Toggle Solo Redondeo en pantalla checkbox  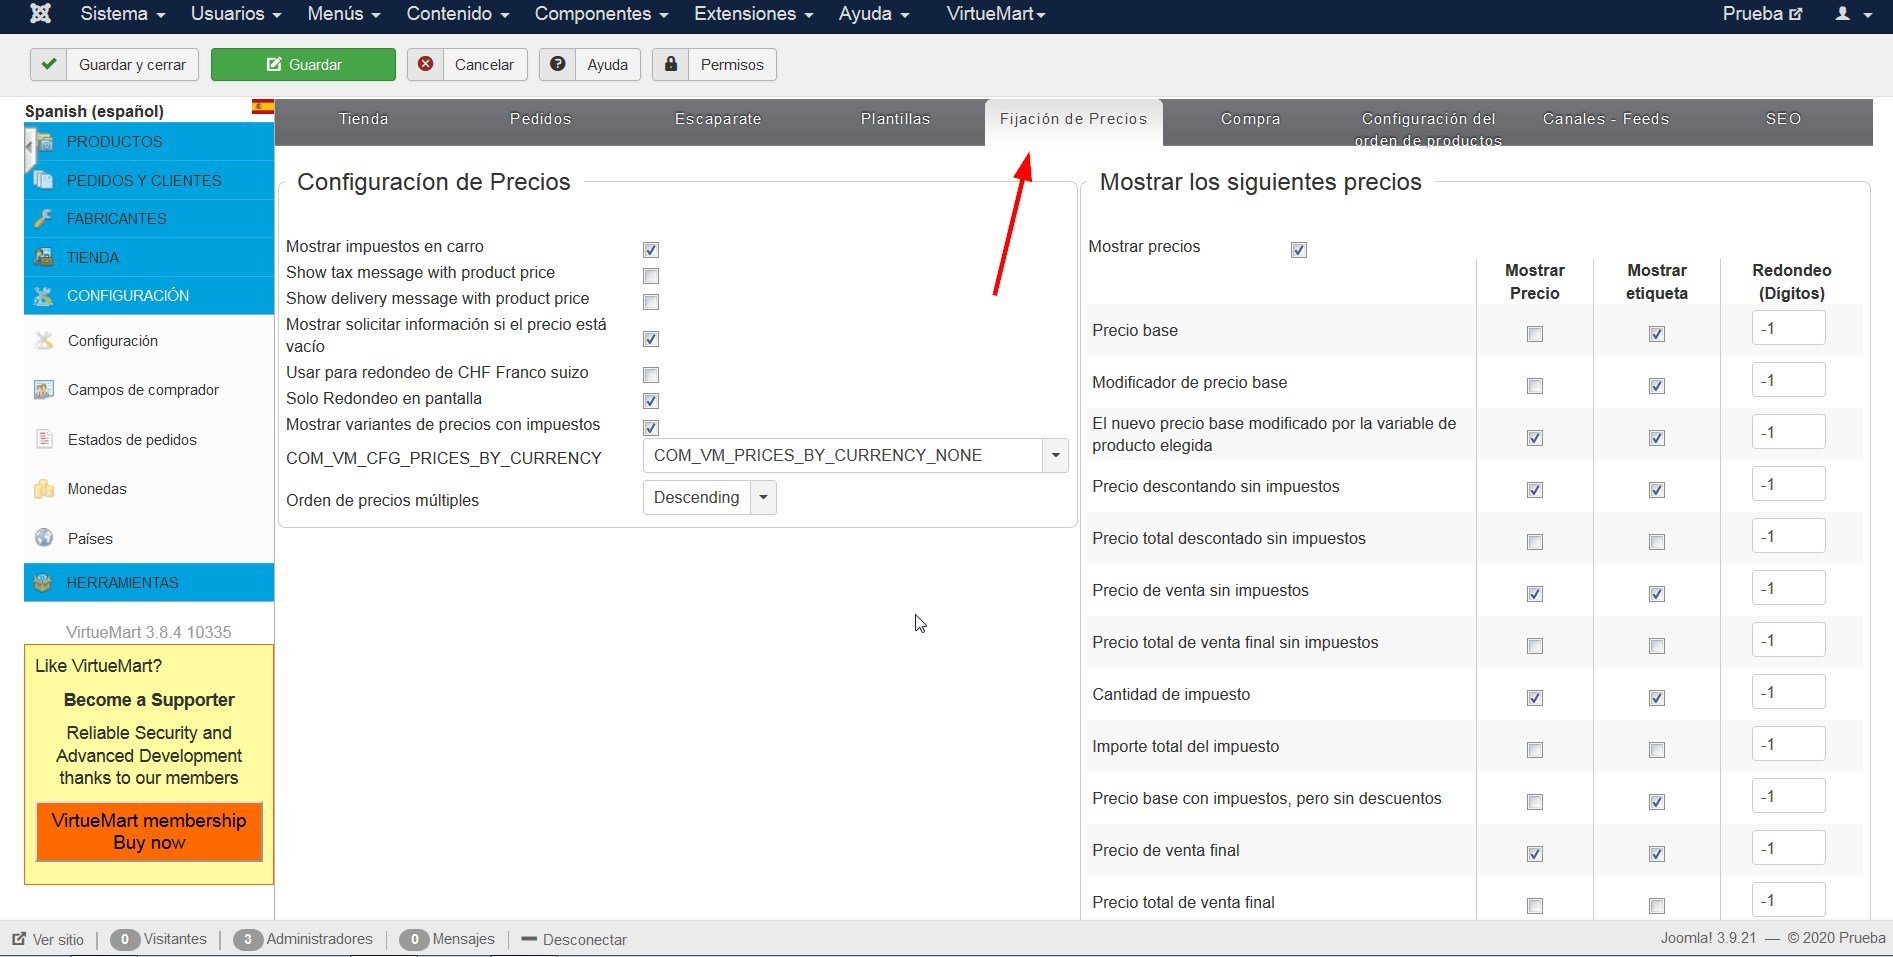coord(651,401)
